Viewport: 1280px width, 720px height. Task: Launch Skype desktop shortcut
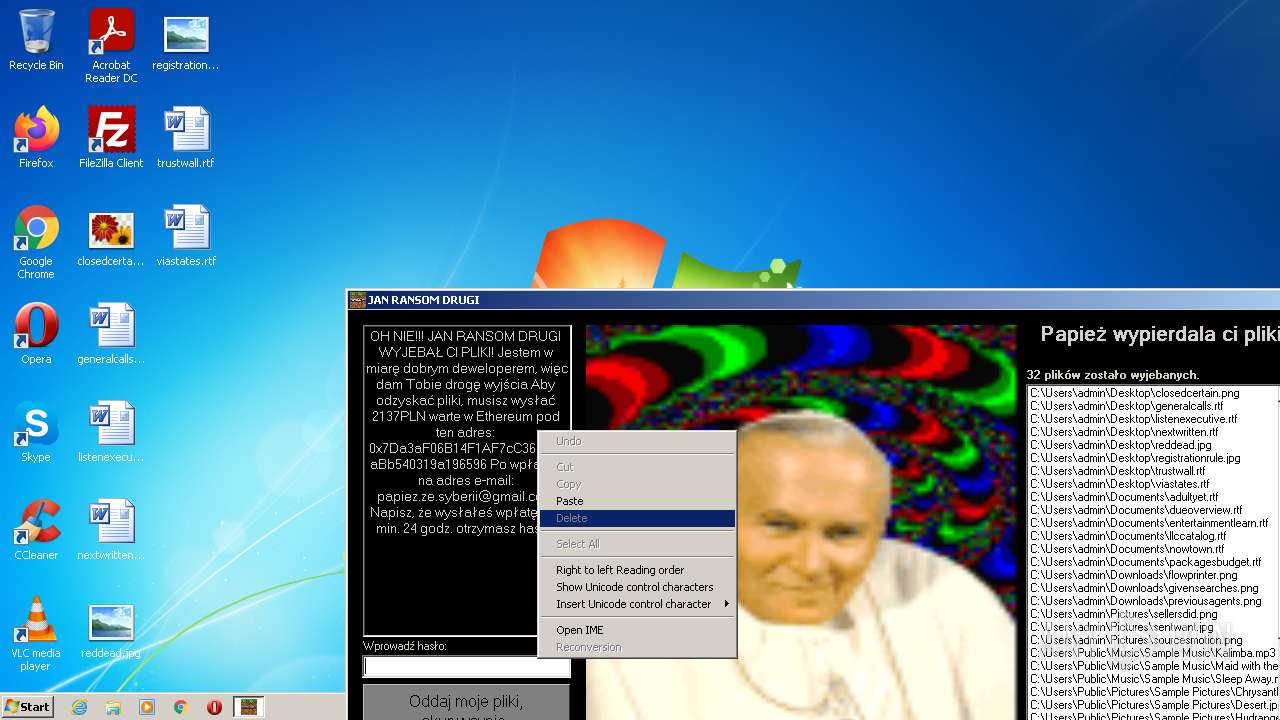(36, 433)
